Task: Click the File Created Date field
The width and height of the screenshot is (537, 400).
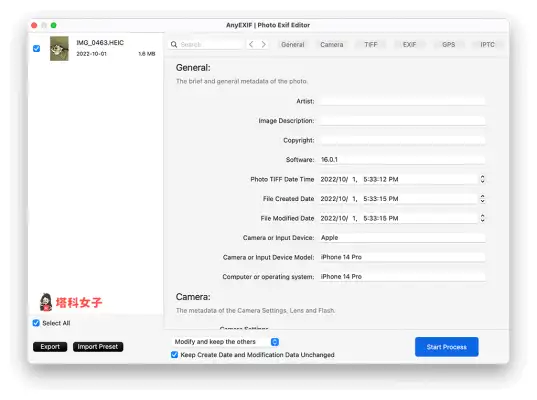Action: pyautogui.click(x=398, y=199)
